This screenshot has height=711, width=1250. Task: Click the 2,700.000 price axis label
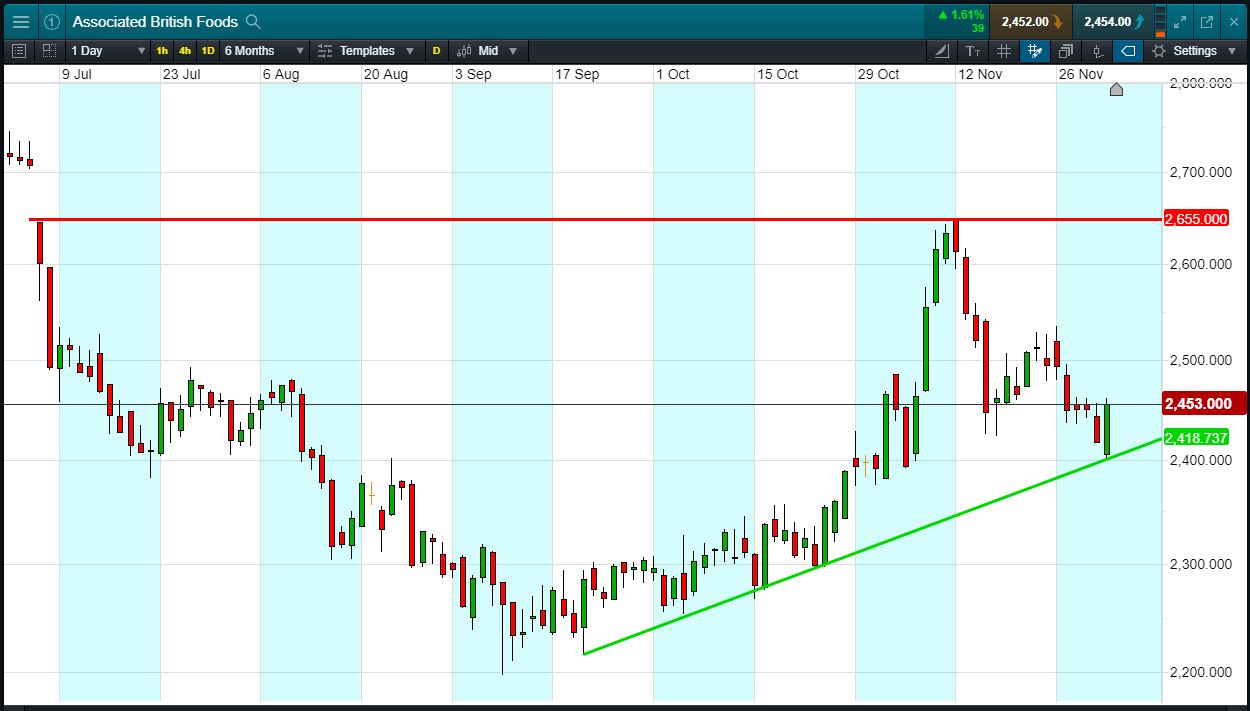point(1200,172)
